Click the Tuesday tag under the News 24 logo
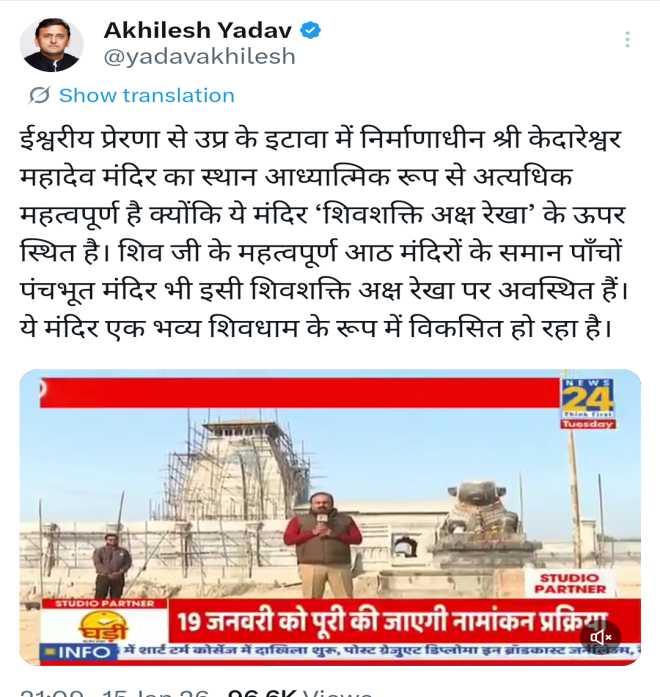Image resolution: width=660 pixels, height=697 pixels. [x=588, y=424]
